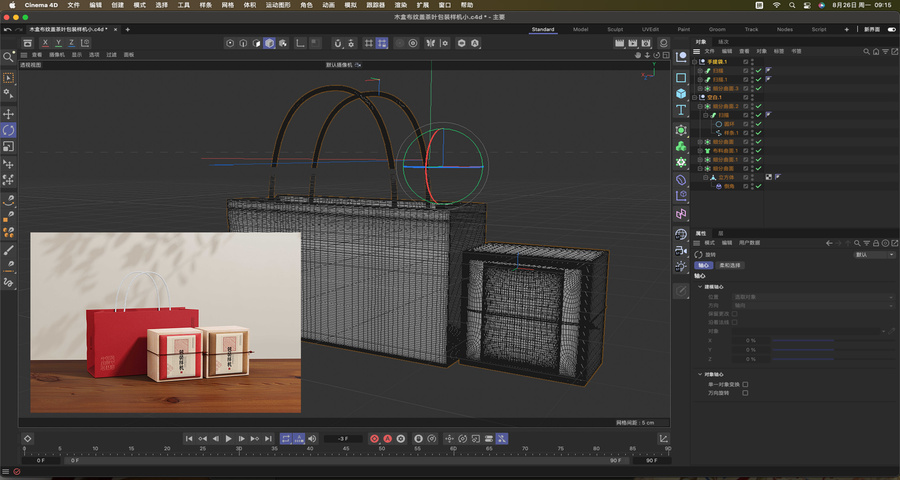The height and width of the screenshot is (480, 900).
Task: Activate the live selection arrow tool
Action: point(9,78)
